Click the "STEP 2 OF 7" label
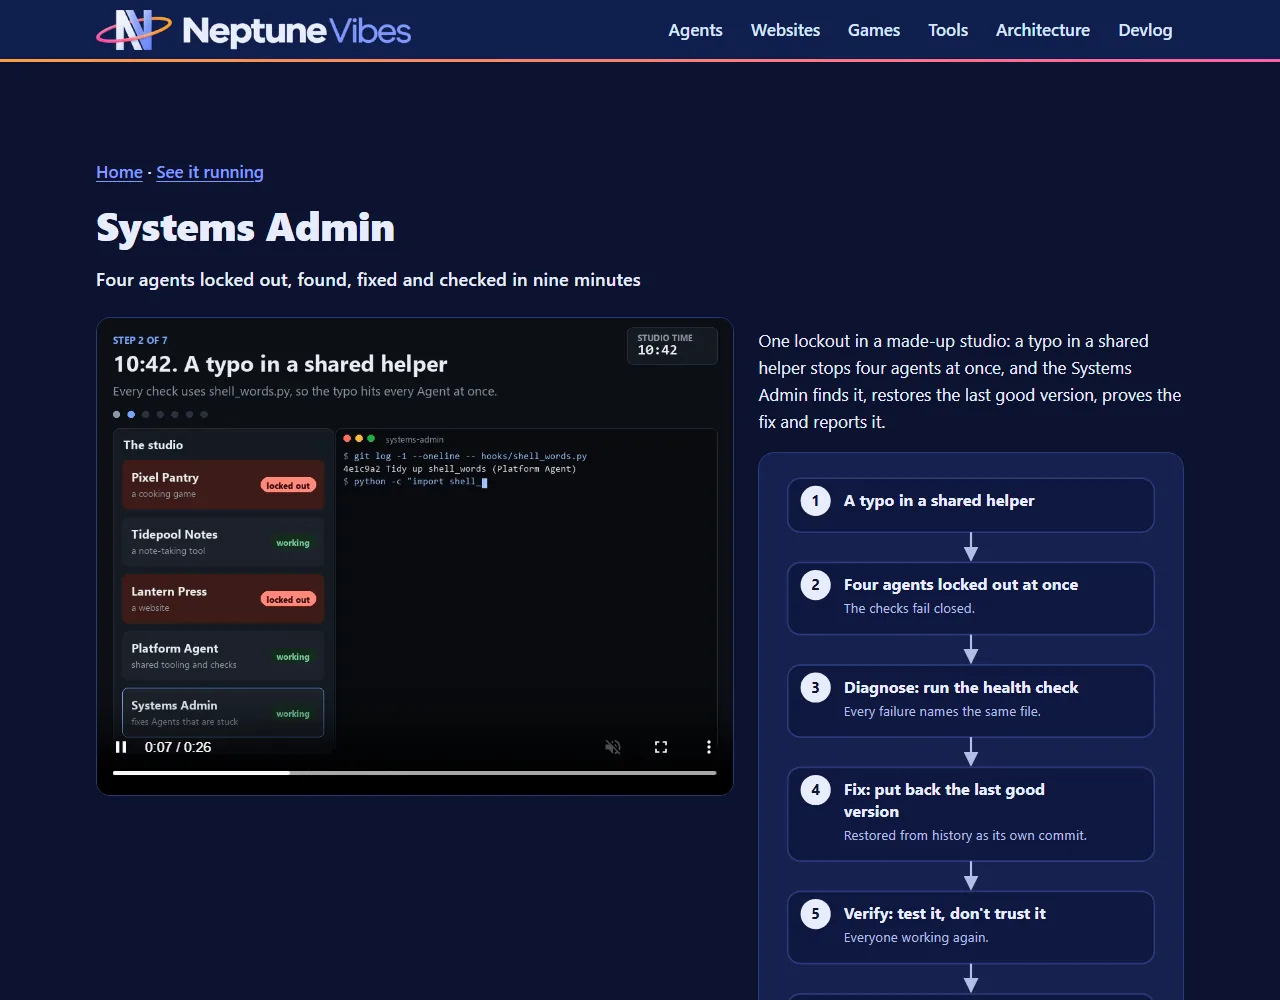This screenshot has height=1000, width=1280. pos(140,340)
